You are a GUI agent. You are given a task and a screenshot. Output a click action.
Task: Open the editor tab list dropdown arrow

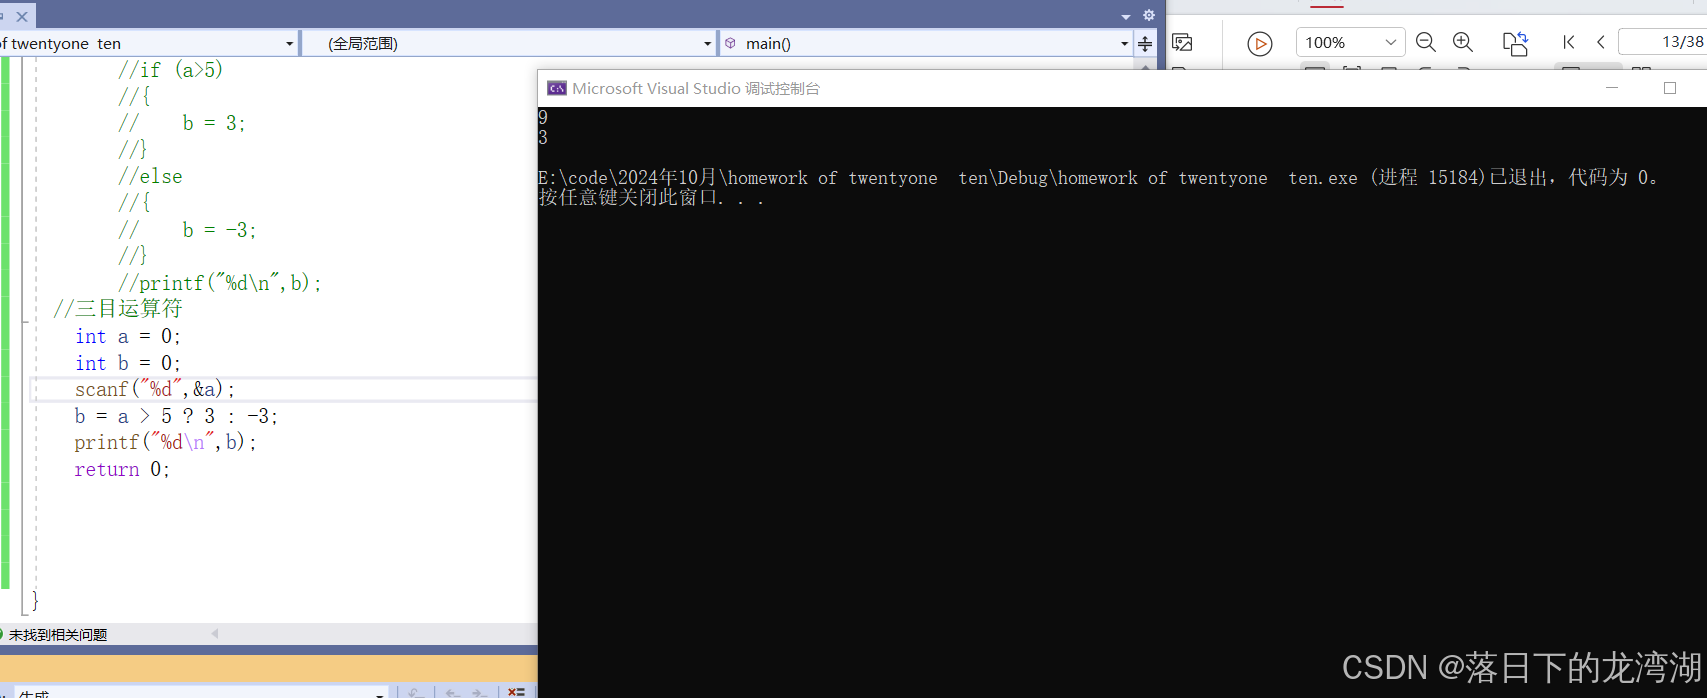[1126, 16]
